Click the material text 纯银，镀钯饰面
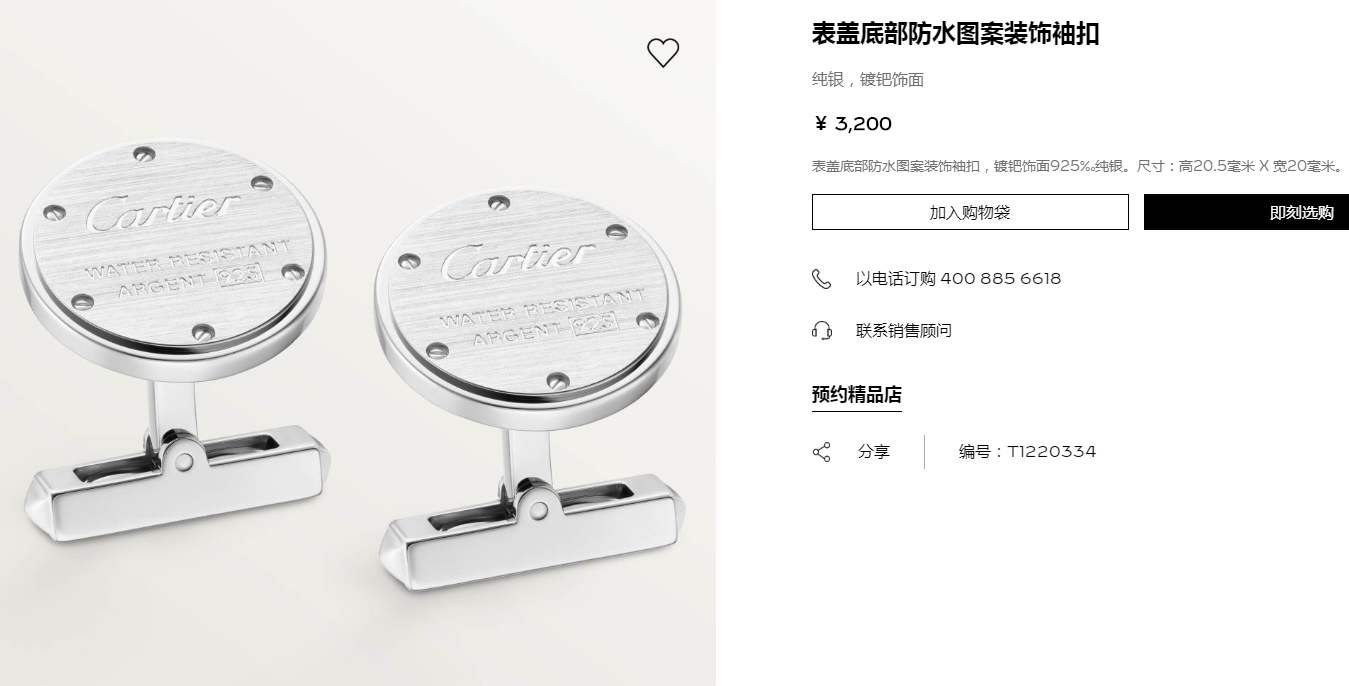 point(867,80)
